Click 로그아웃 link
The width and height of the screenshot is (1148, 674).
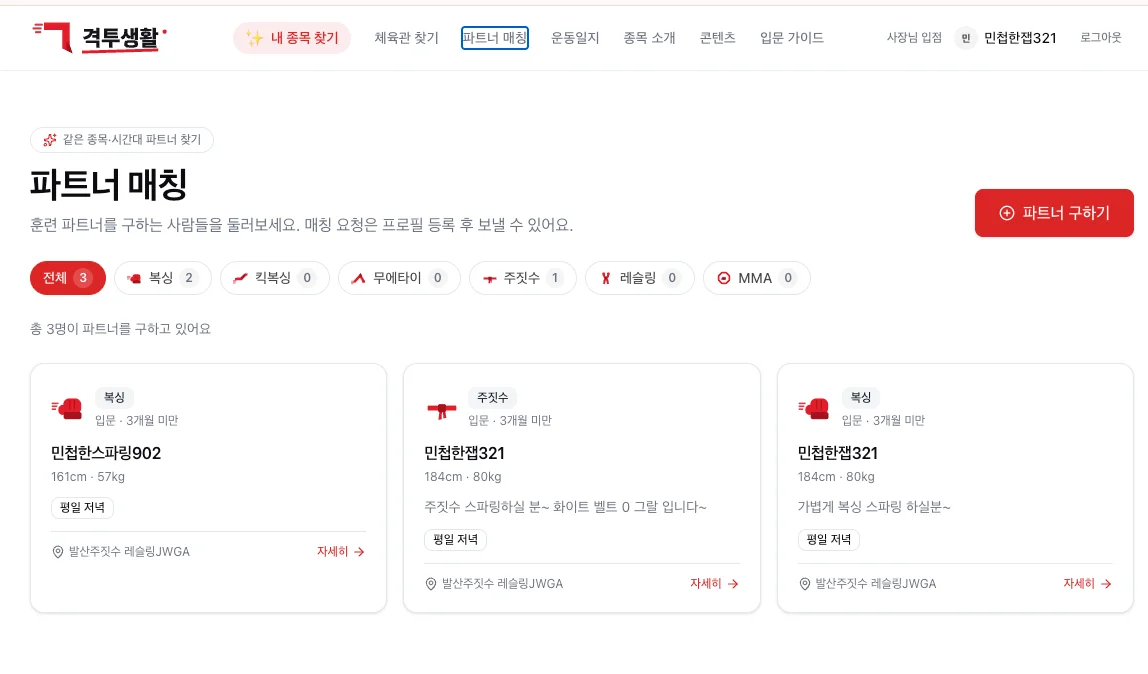click(1100, 37)
